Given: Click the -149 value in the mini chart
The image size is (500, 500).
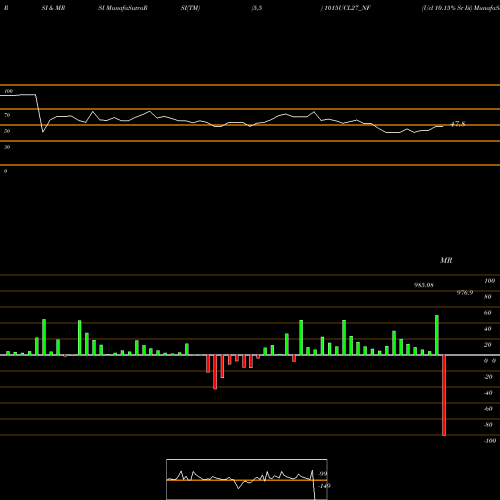Looking at the screenshot, I should pyautogui.click(x=324, y=486).
